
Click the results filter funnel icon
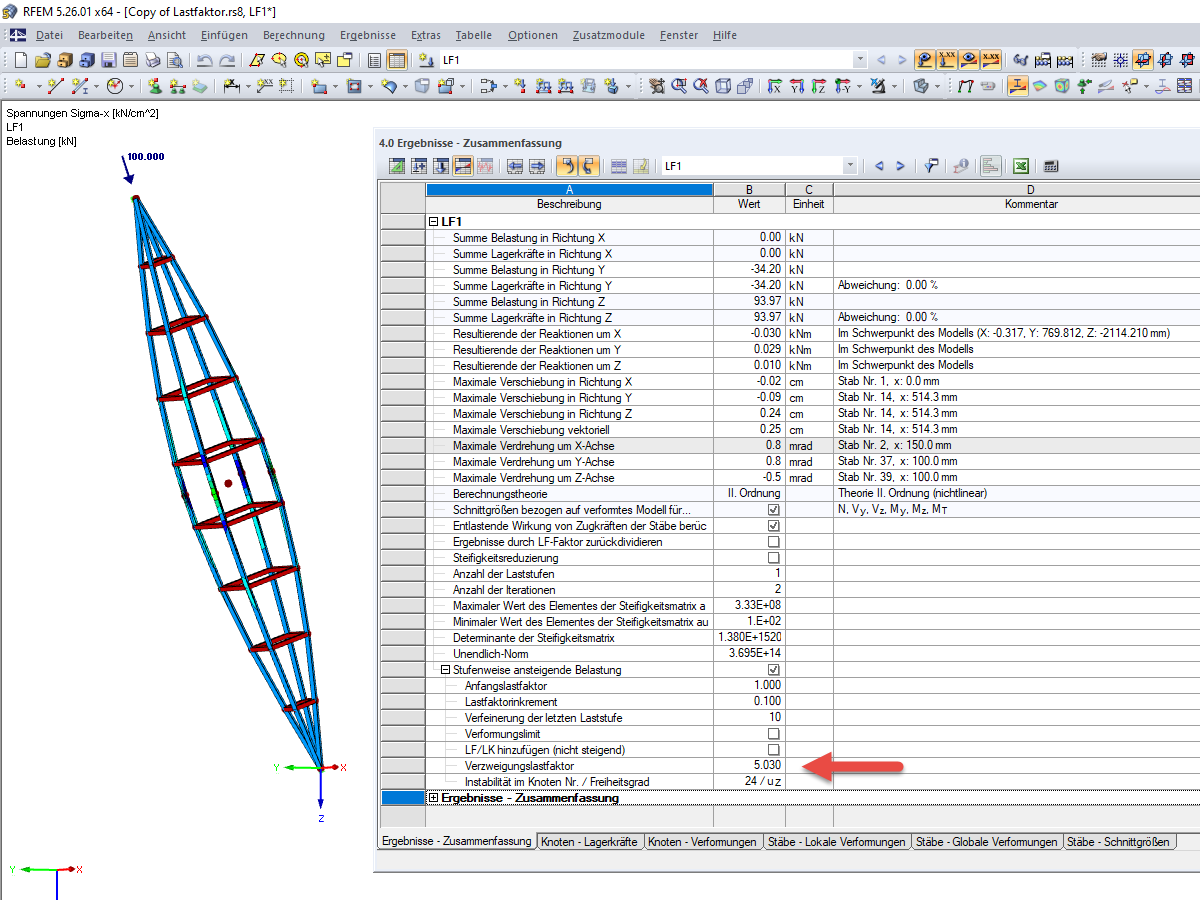(931, 166)
